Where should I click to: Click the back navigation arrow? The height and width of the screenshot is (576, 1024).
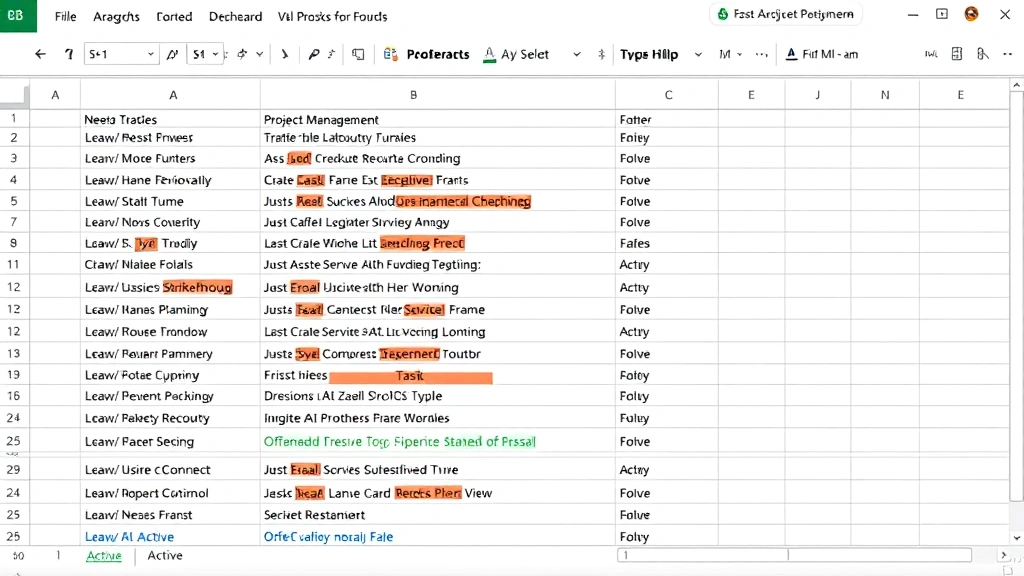click(x=38, y=55)
